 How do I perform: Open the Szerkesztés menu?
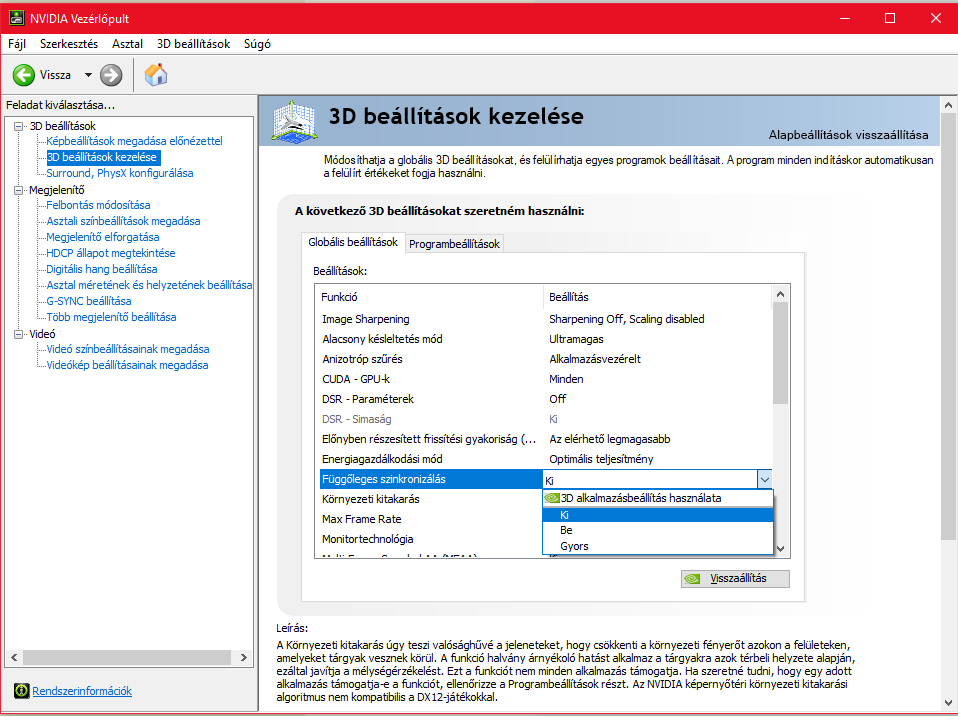click(69, 44)
